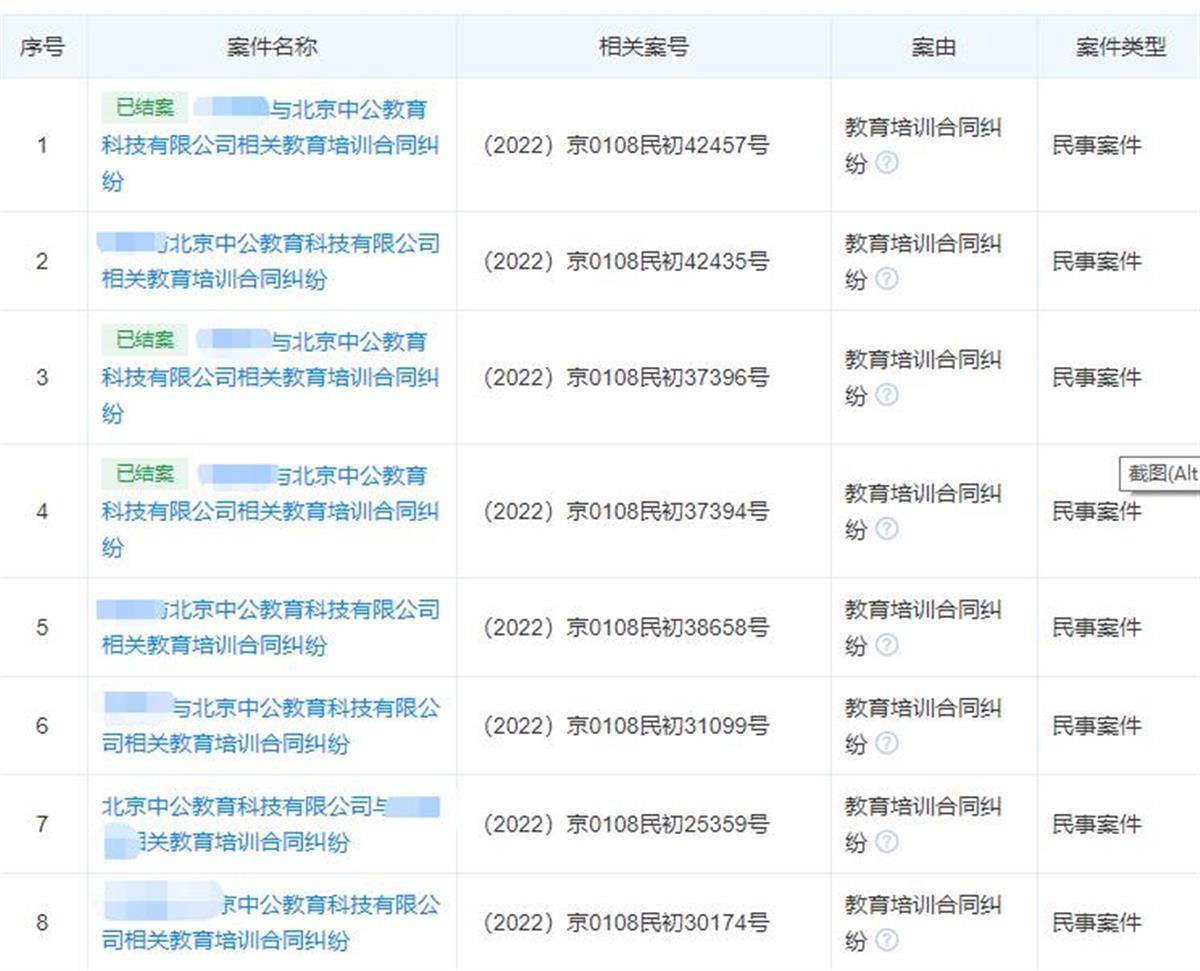Click the 案件名称 column header
This screenshot has height=971, width=1200.
[x=272, y=47]
